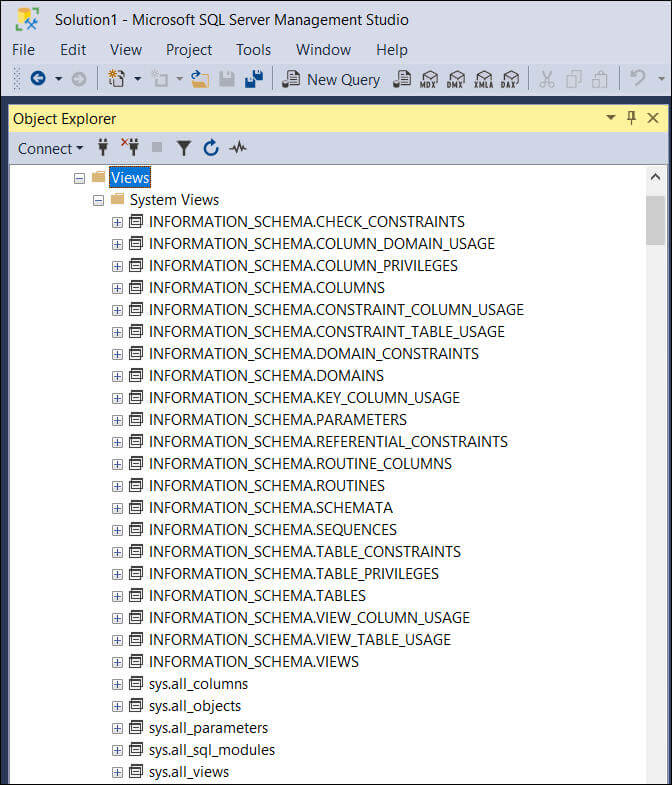Click the Navigate Forward icon
Image resolution: width=672 pixels, height=785 pixels.
coord(79,79)
